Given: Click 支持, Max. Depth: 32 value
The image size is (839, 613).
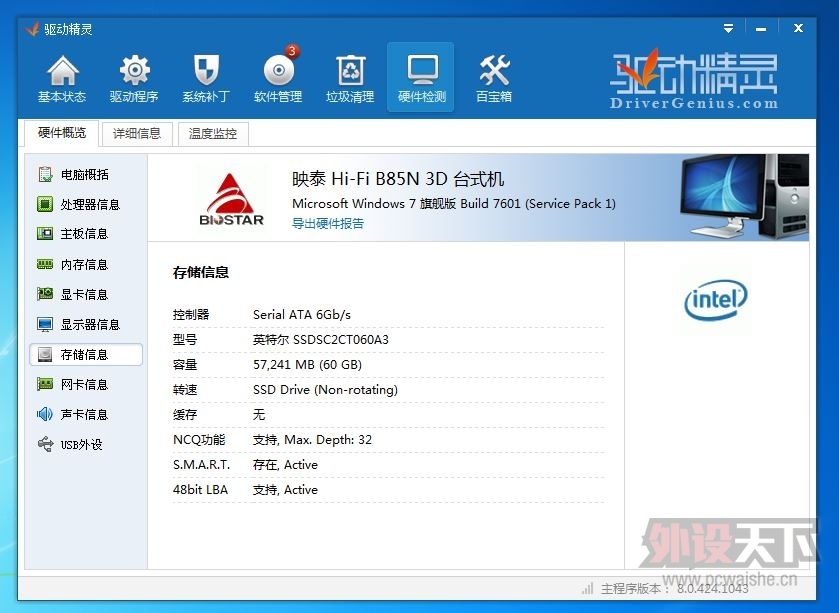Looking at the screenshot, I should 312,440.
